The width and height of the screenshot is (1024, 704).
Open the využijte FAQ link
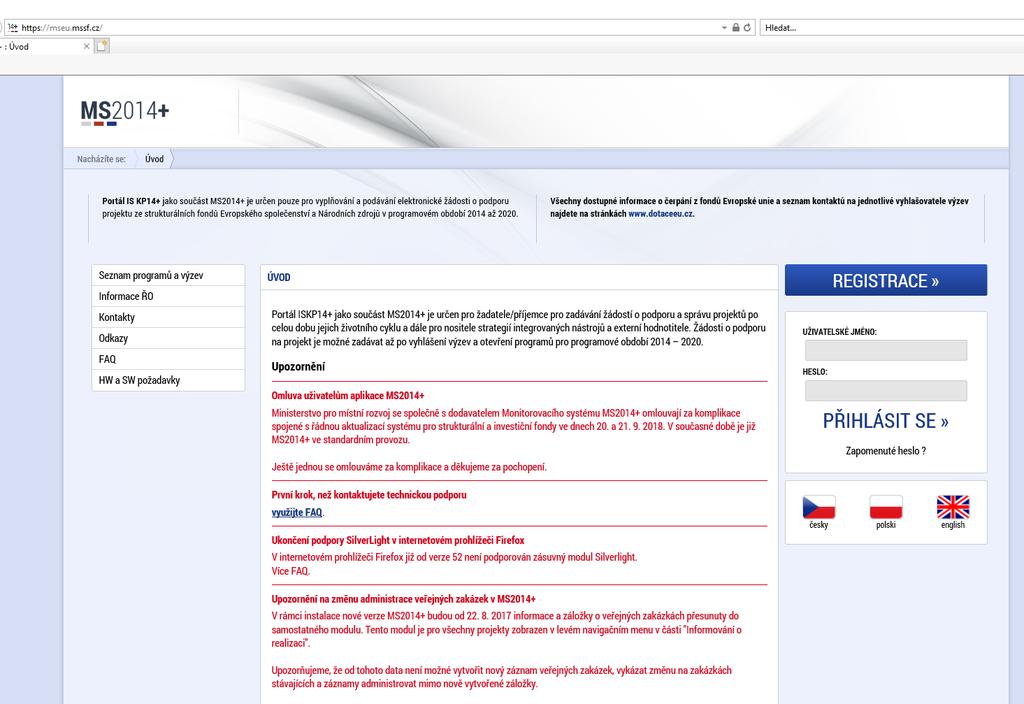297,513
